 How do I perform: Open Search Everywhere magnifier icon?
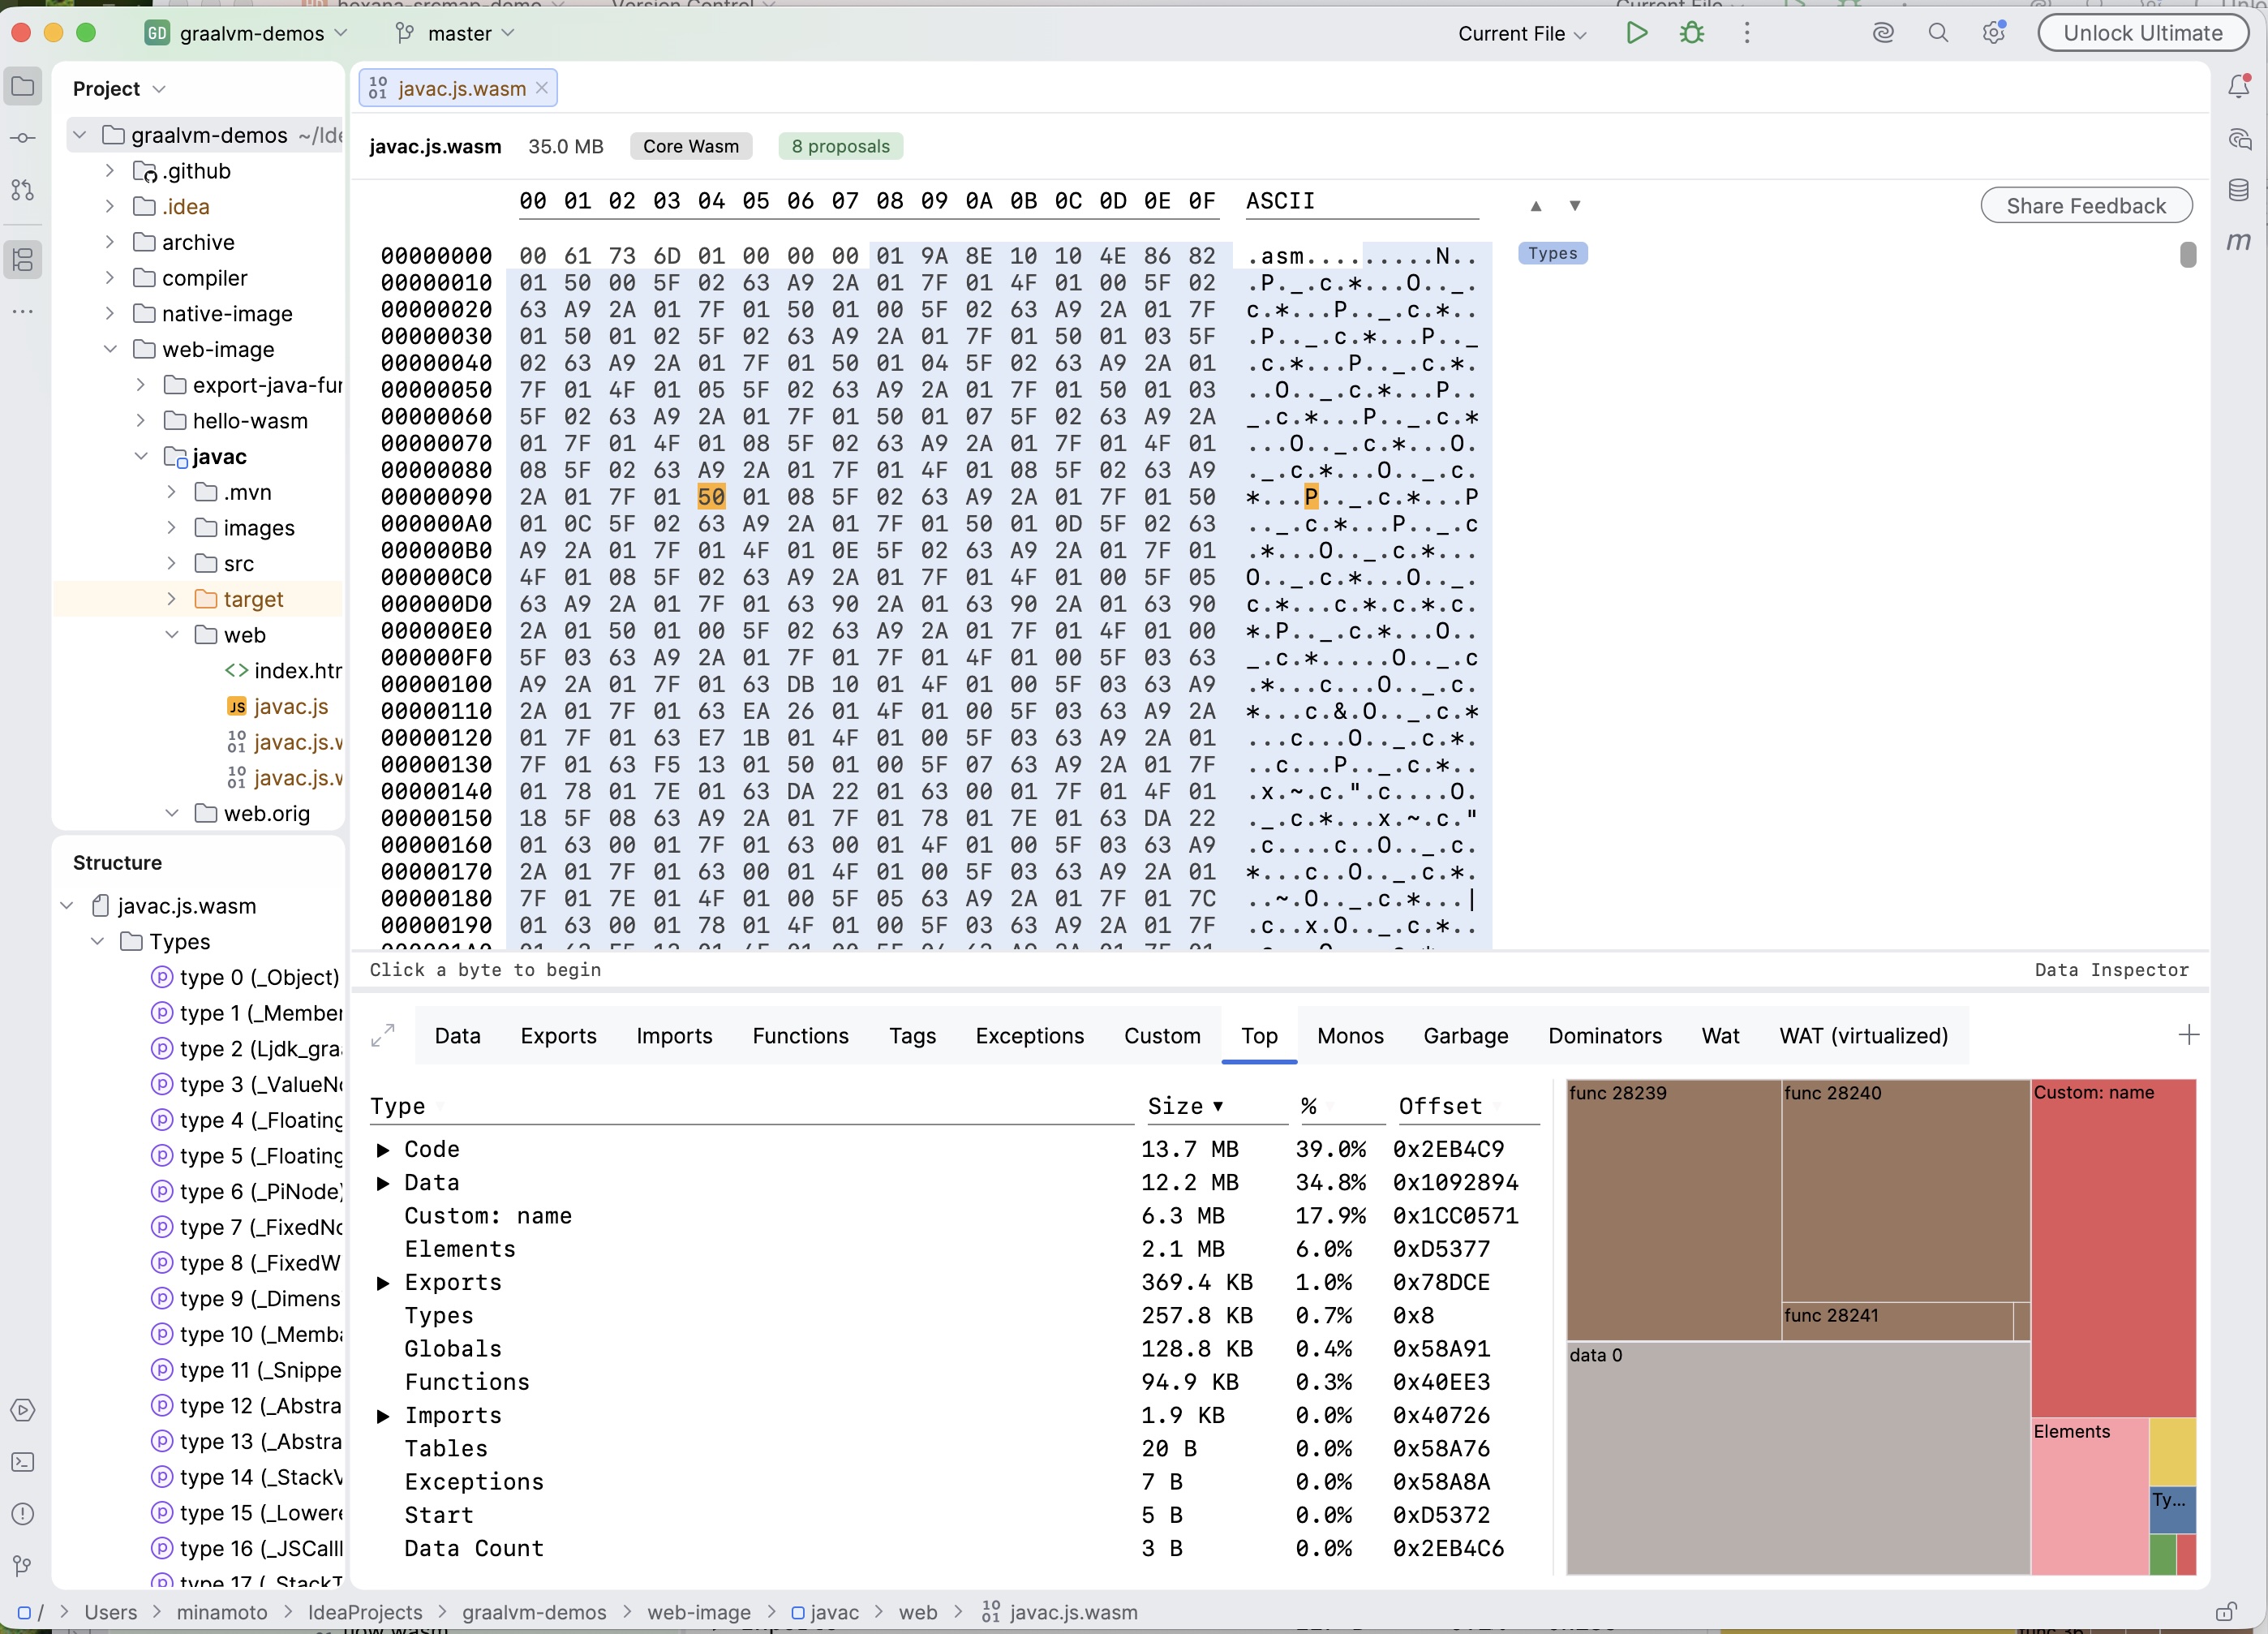click(1938, 33)
